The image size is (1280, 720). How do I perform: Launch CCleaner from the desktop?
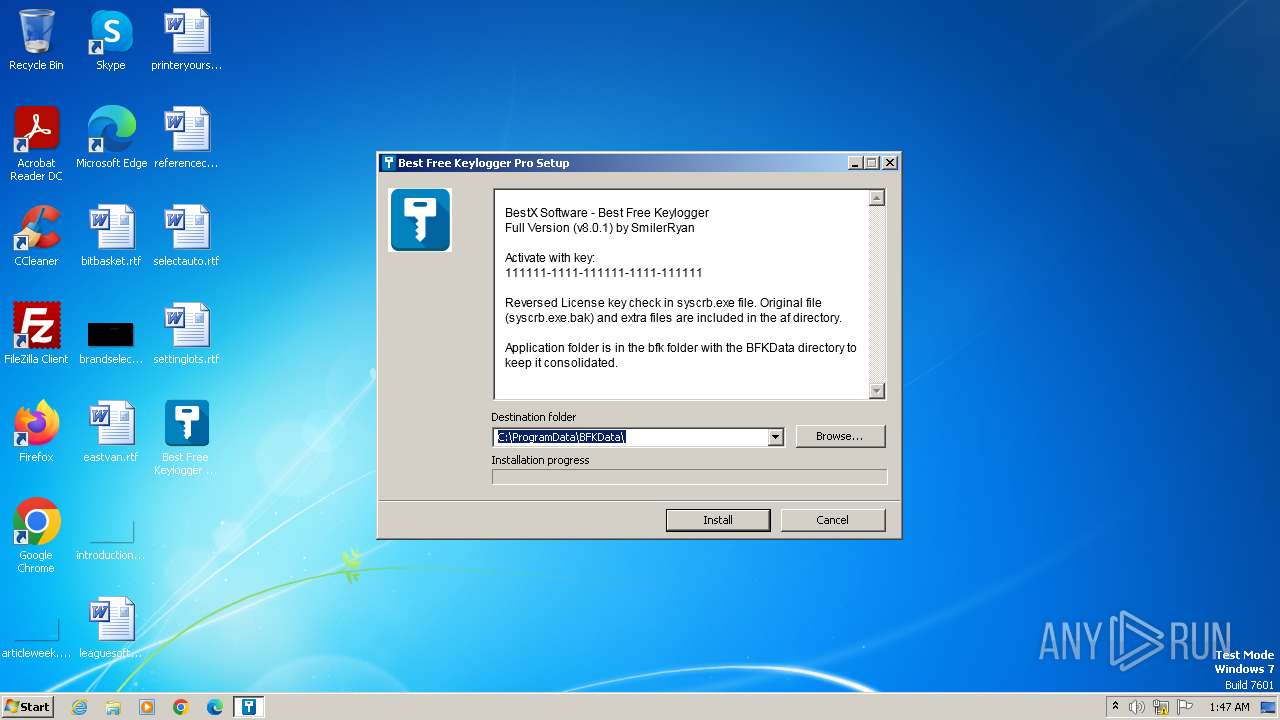coord(36,236)
